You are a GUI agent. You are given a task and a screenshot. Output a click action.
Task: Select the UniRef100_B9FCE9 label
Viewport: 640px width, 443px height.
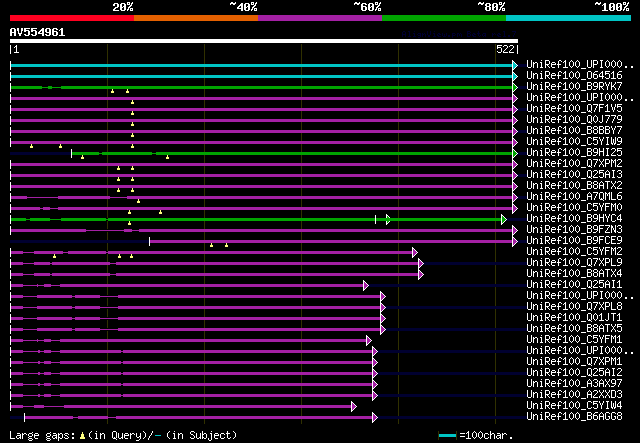pyautogui.click(x=574, y=241)
